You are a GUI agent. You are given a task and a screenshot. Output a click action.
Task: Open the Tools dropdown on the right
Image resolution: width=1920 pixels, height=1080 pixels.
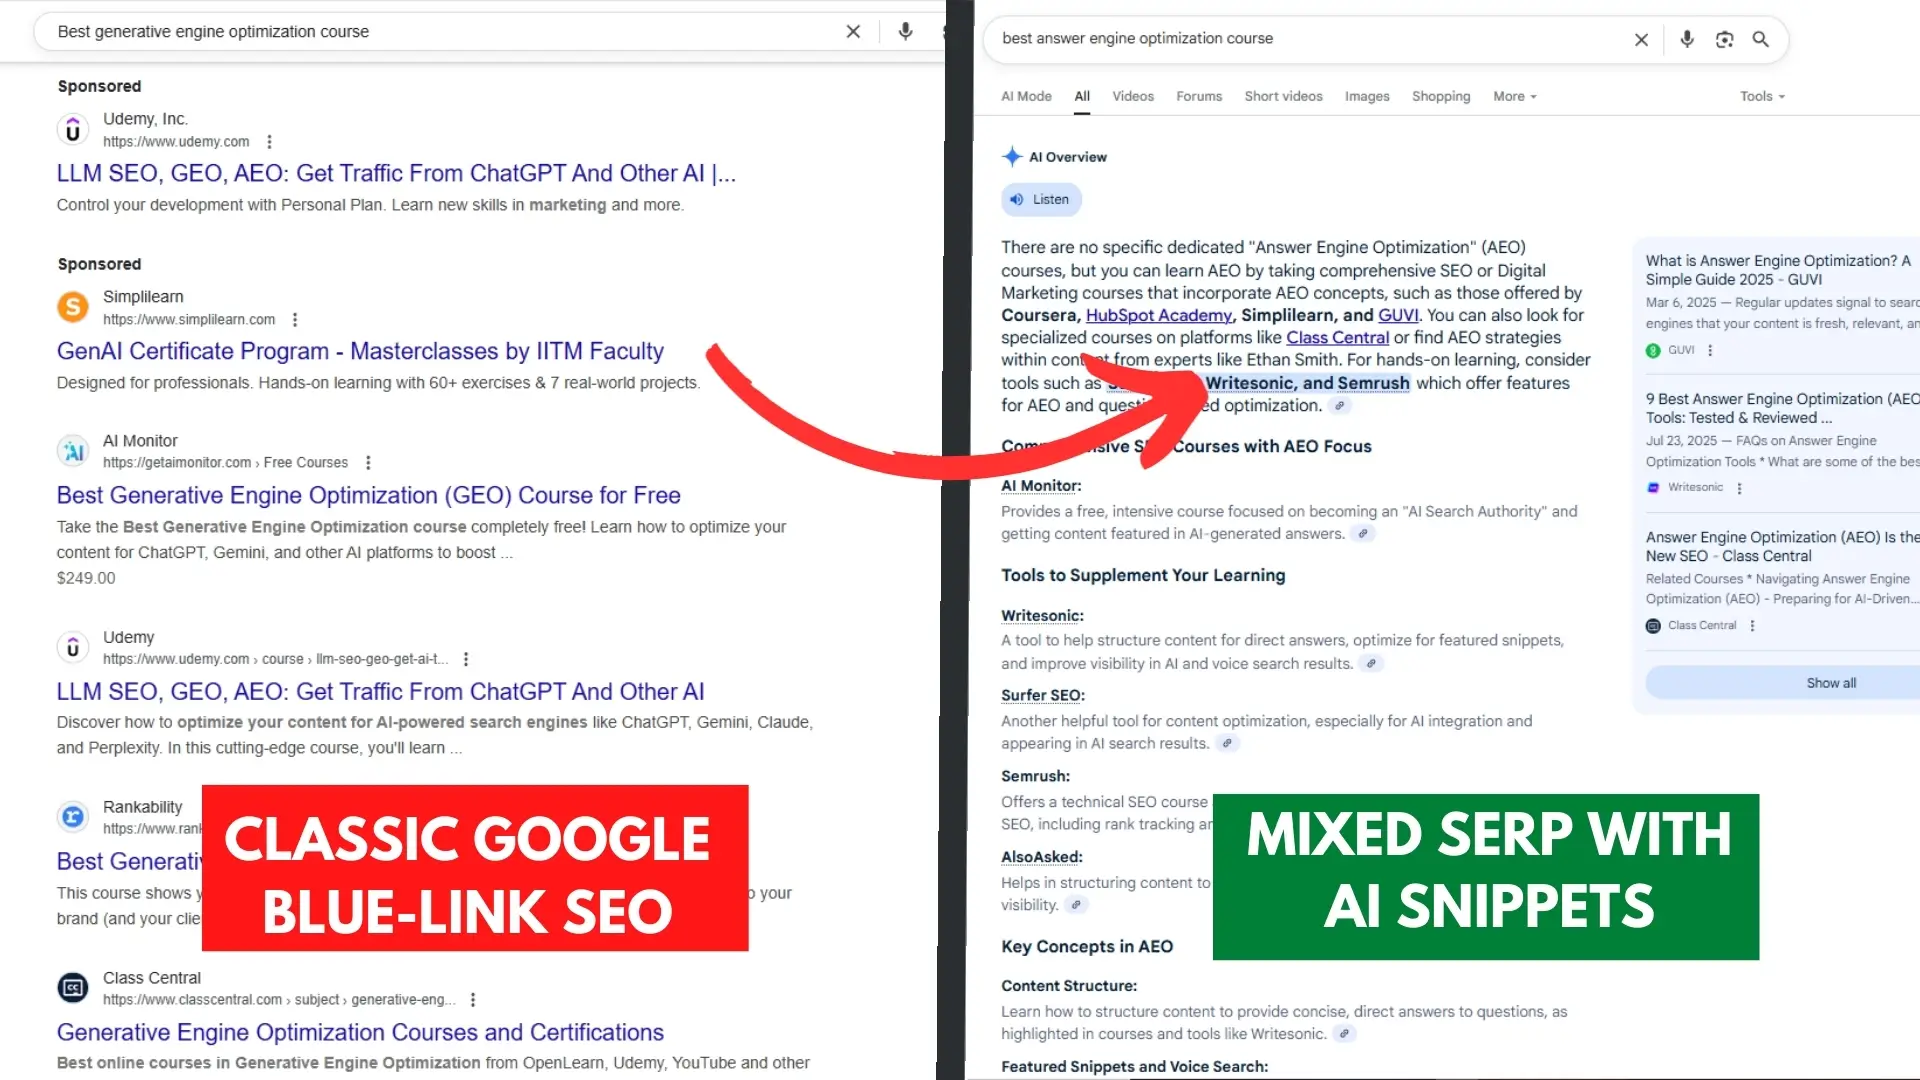[x=1760, y=96]
